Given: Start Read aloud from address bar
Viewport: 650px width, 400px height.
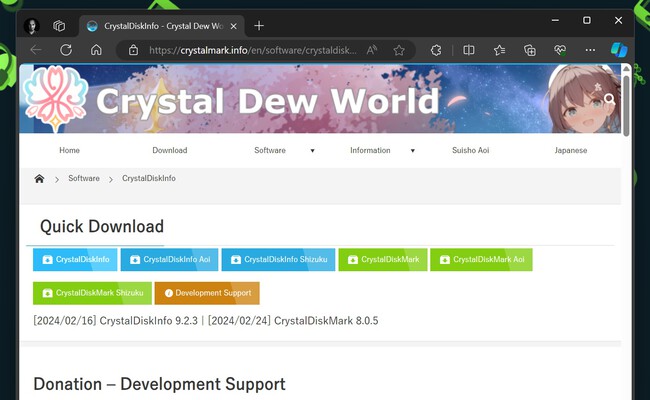Looking at the screenshot, I should [372, 50].
